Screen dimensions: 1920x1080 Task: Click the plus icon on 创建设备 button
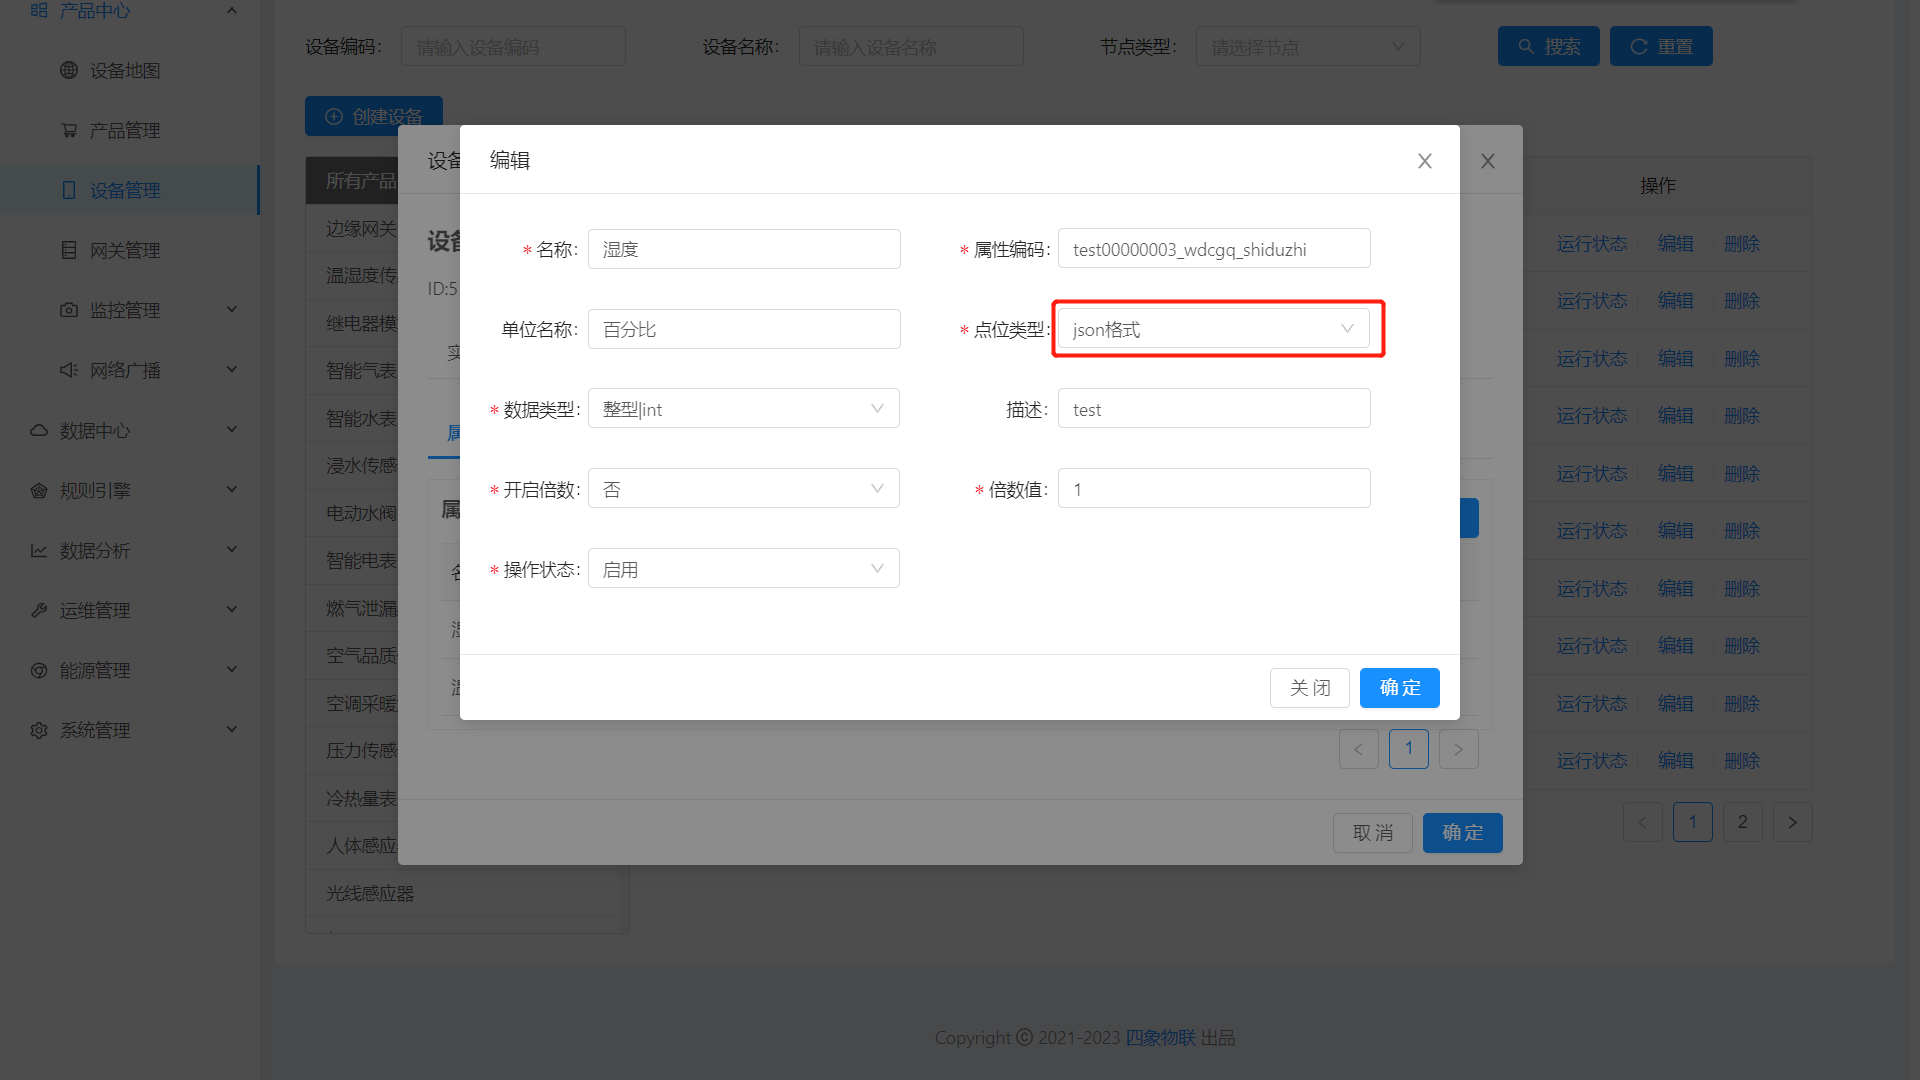click(x=334, y=116)
